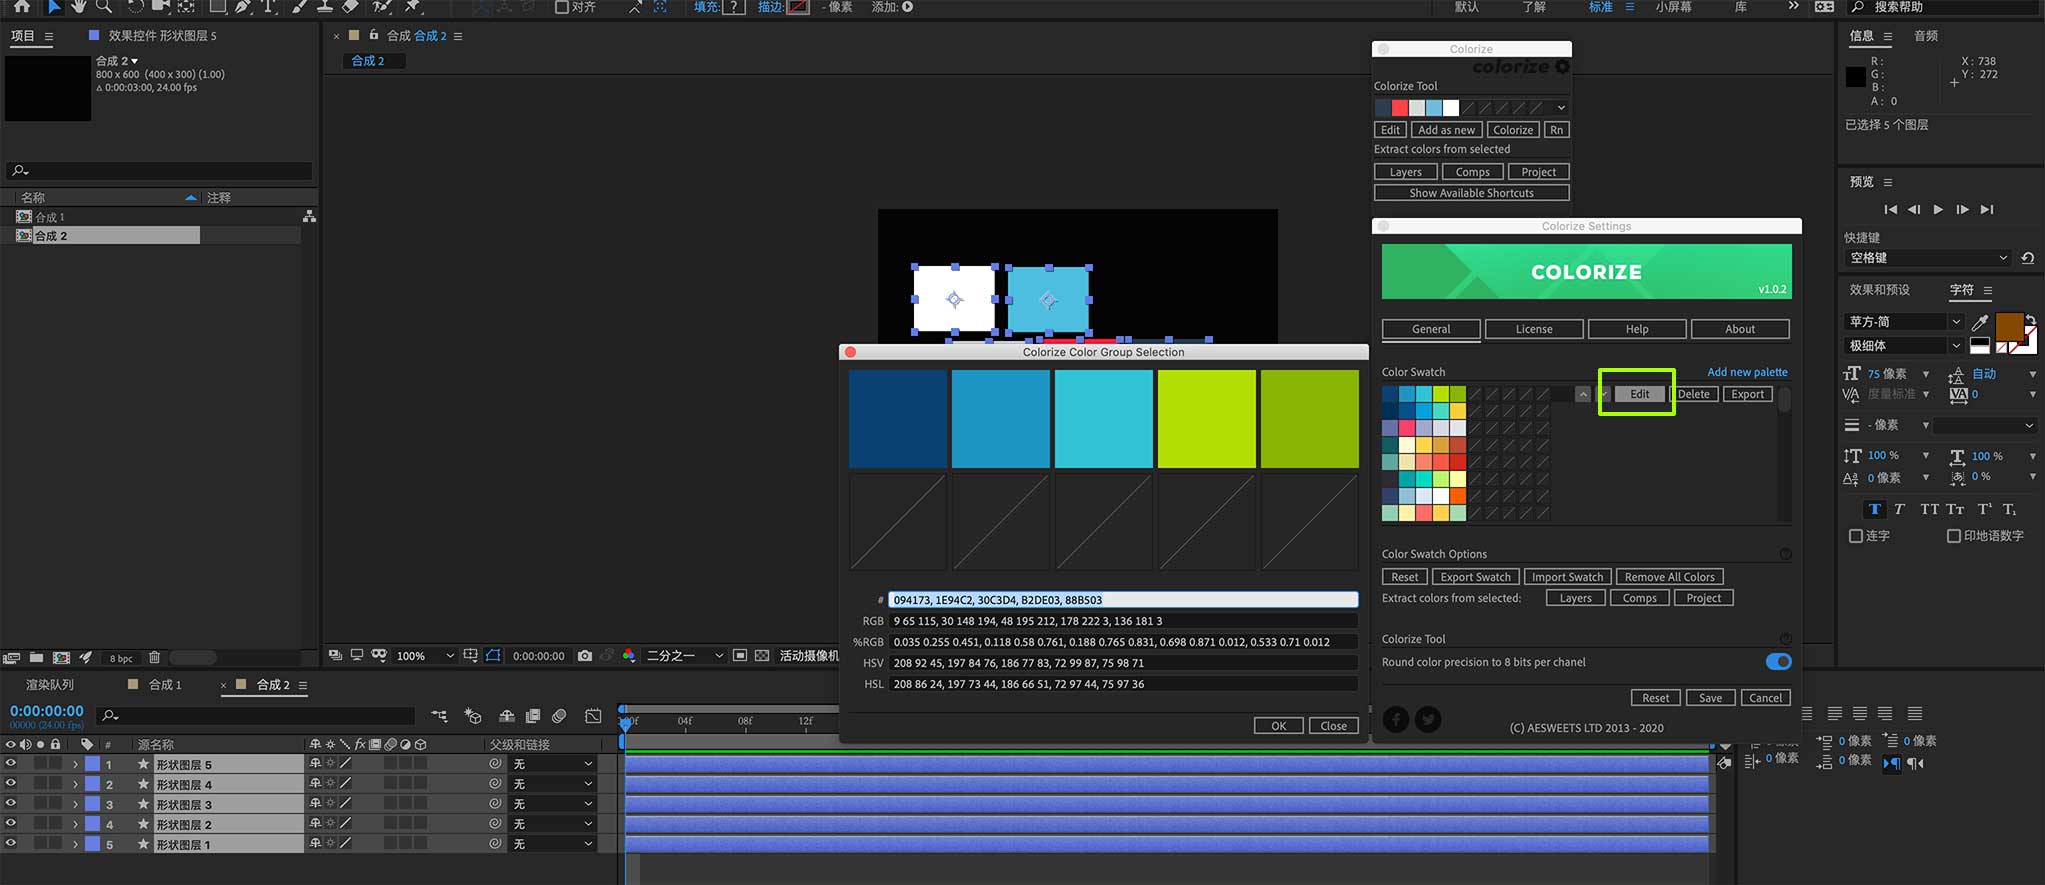Click Export palette button
The height and width of the screenshot is (885, 2045).
coord(1748,394)
